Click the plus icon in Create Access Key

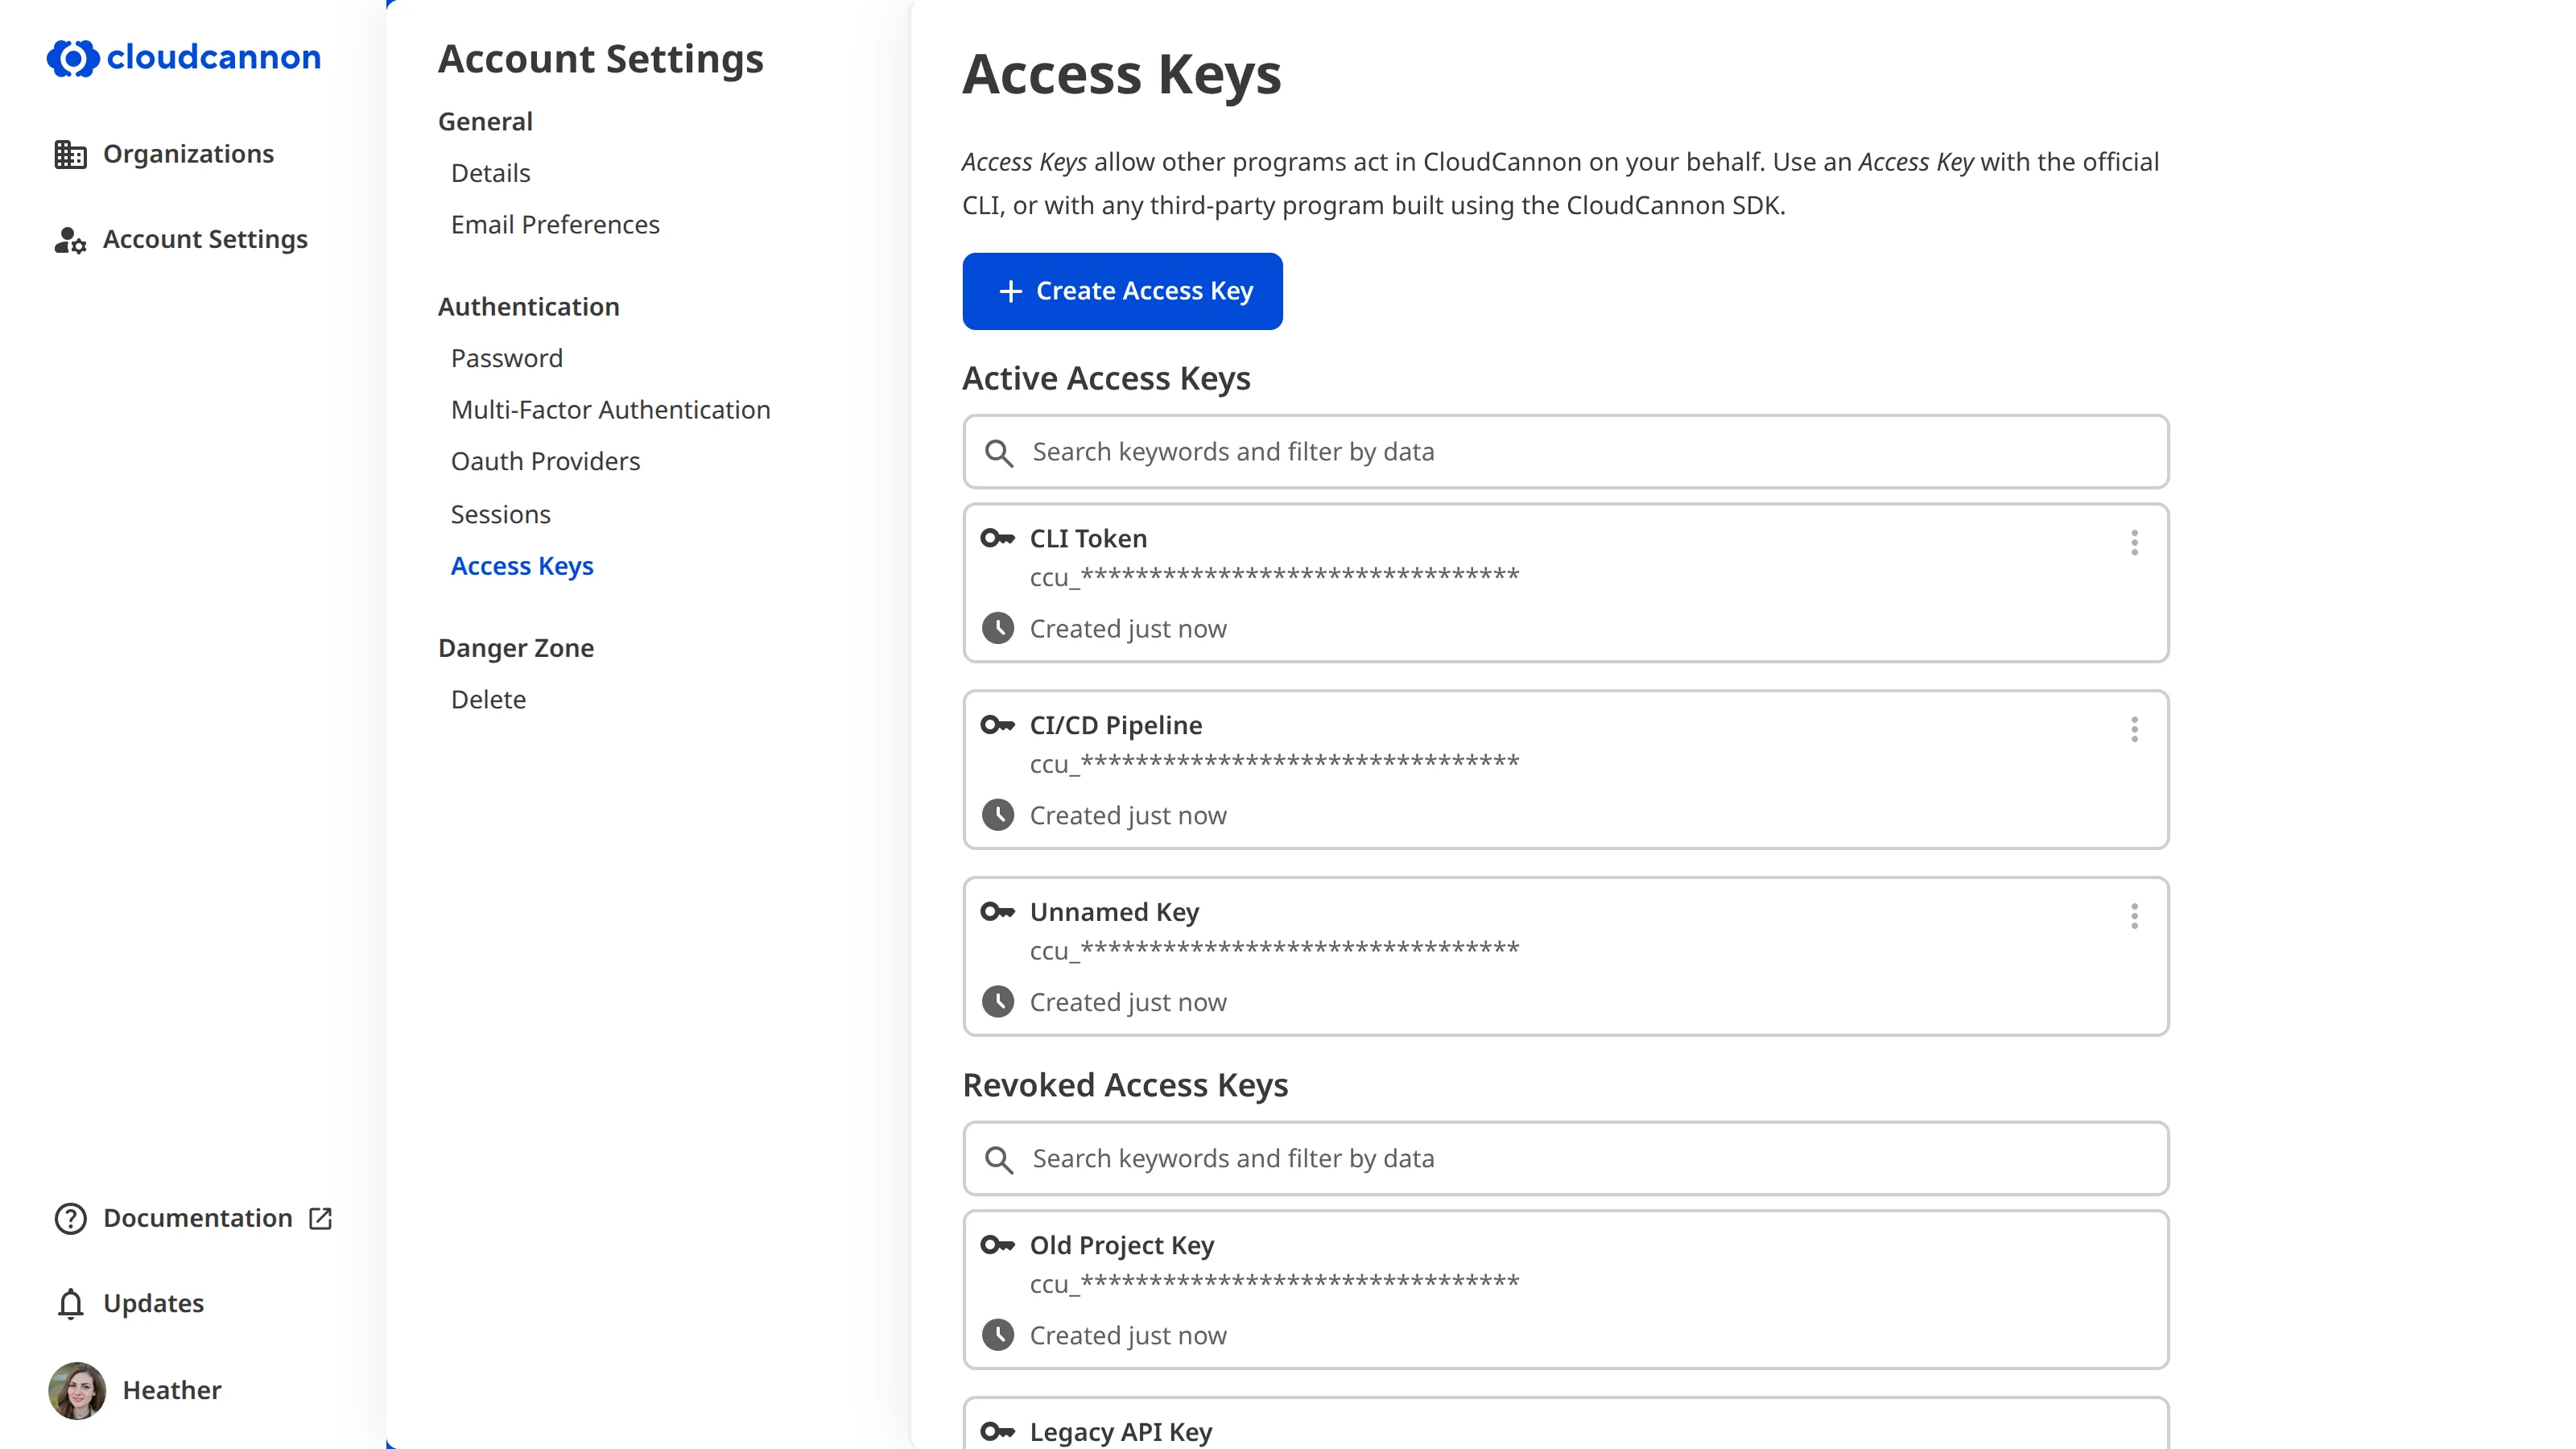(1010, 291)
